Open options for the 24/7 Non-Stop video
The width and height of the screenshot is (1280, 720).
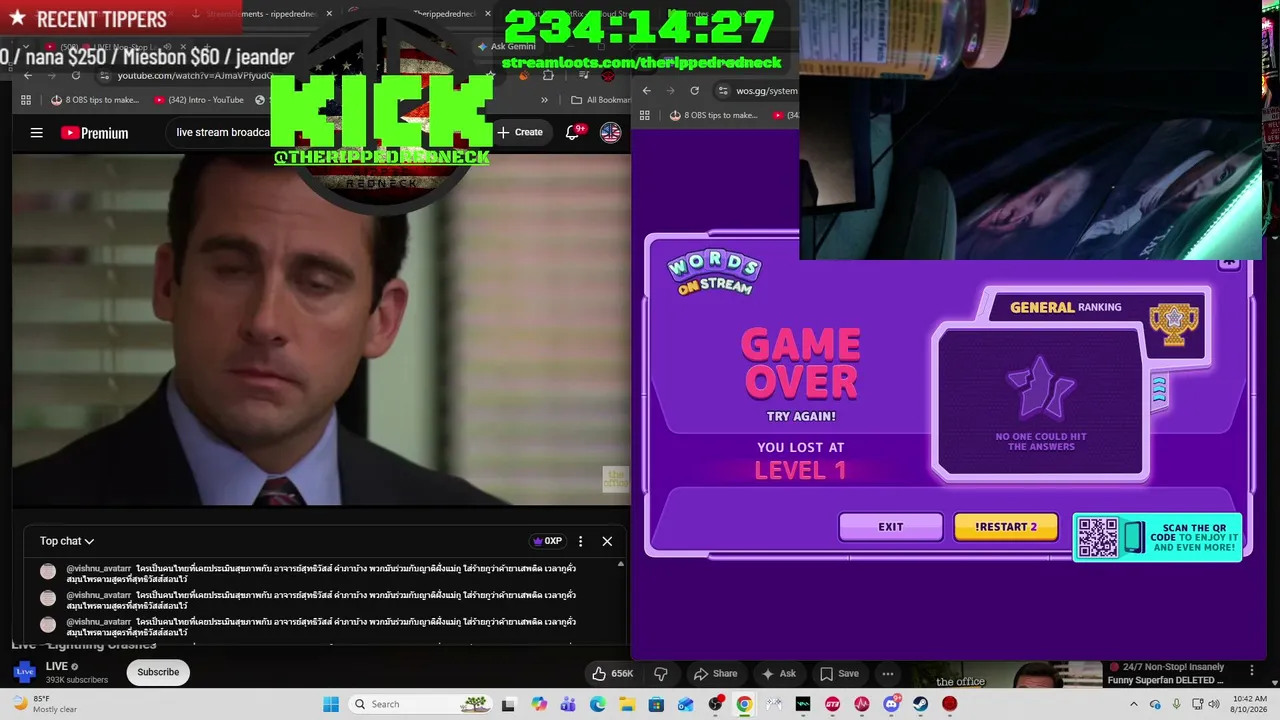tap(1251, 670)
